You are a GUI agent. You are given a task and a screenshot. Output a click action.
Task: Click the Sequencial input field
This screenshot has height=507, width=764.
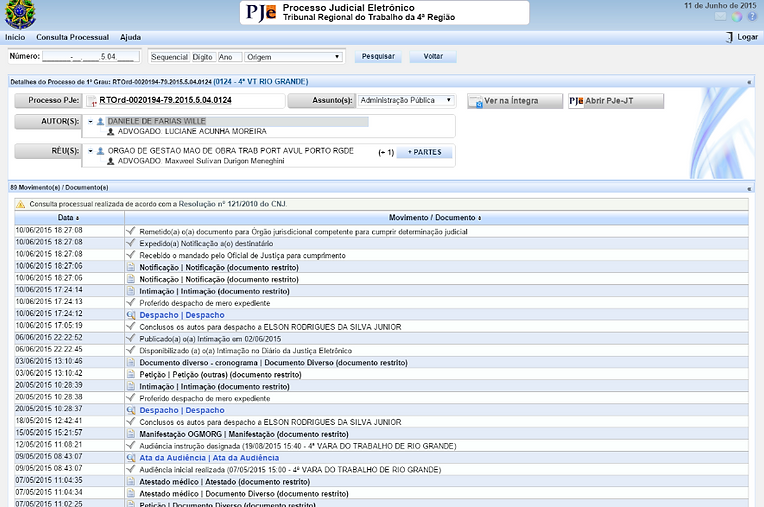[x=169, y=57]
